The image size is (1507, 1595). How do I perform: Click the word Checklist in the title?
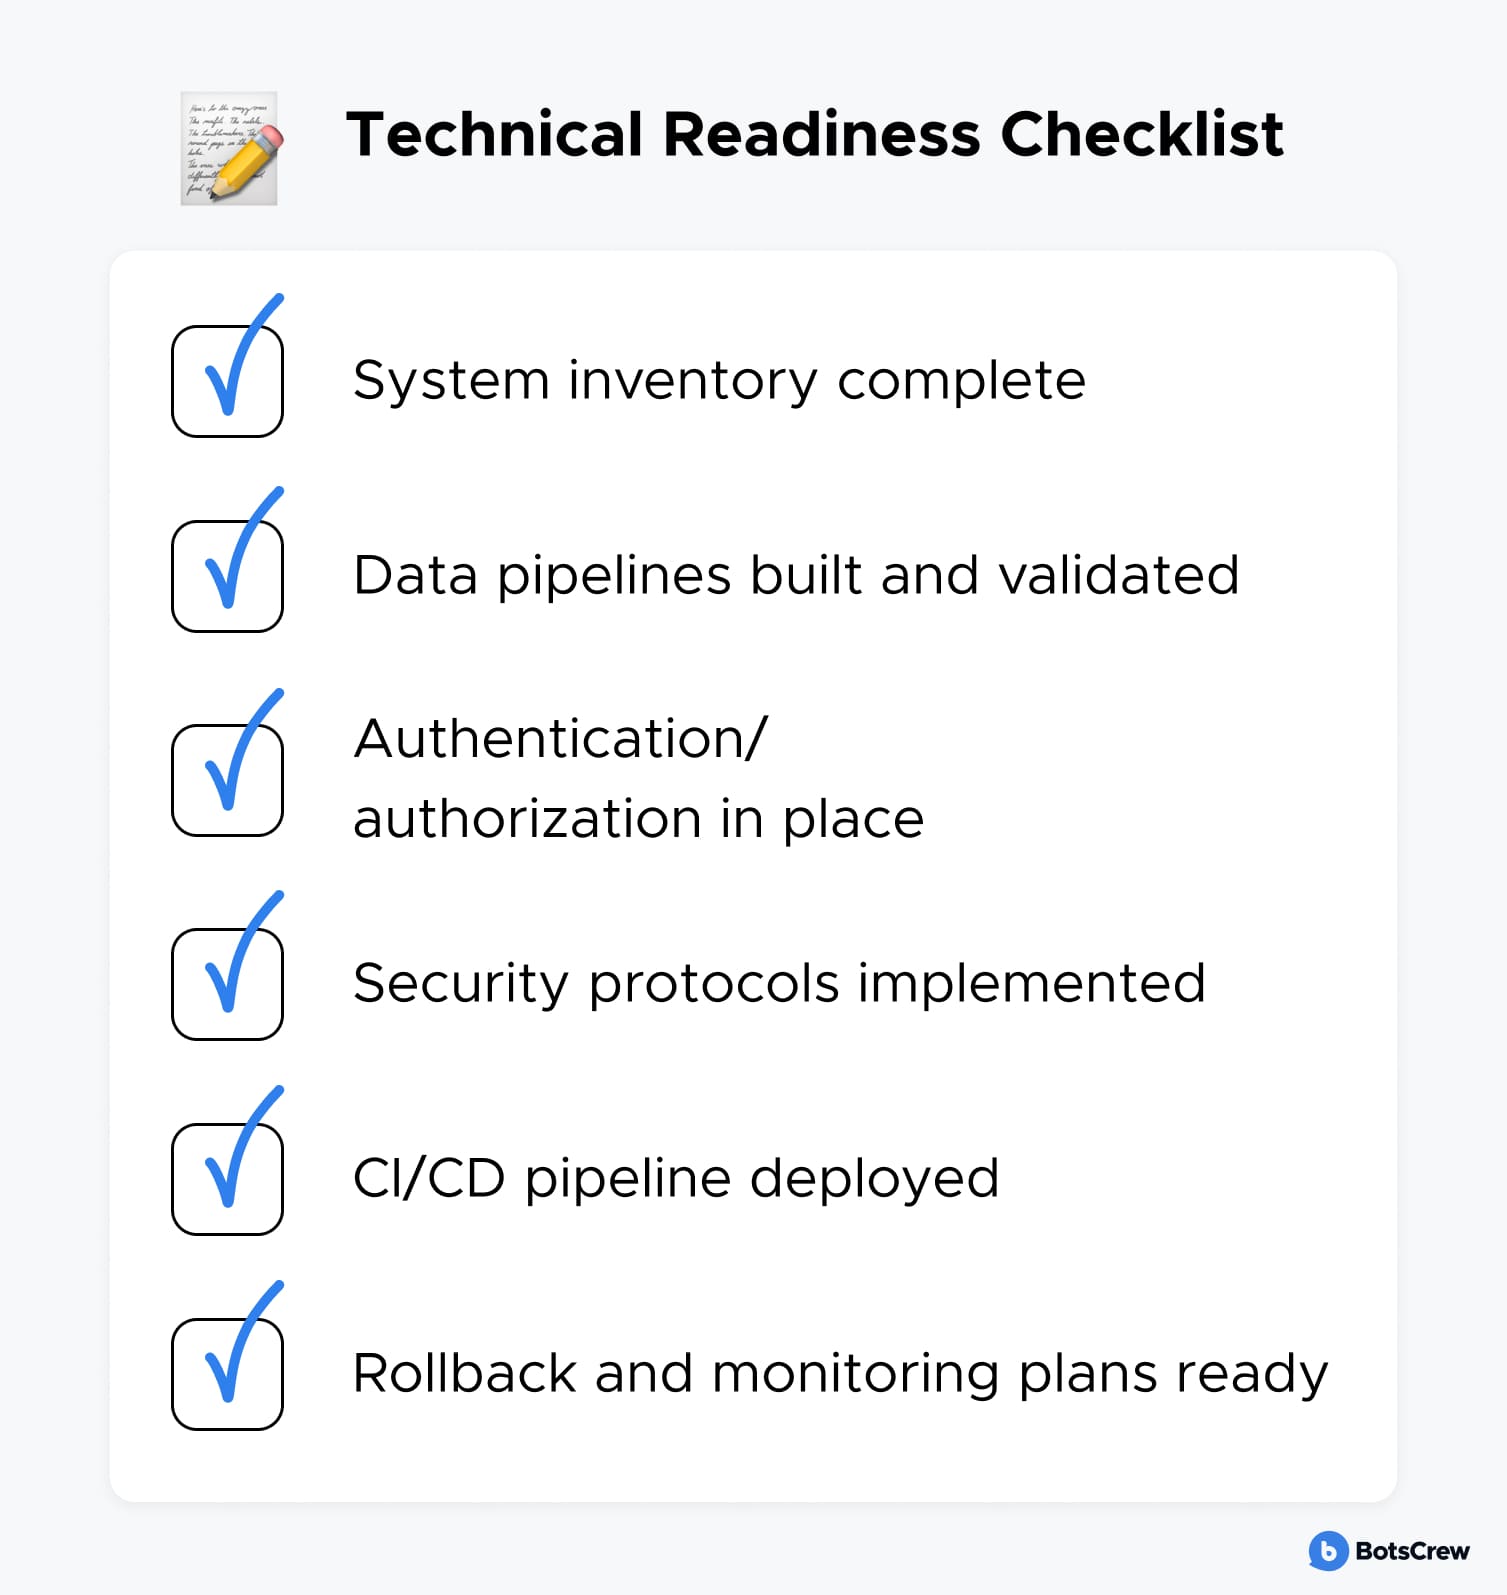pos(1141,134)
